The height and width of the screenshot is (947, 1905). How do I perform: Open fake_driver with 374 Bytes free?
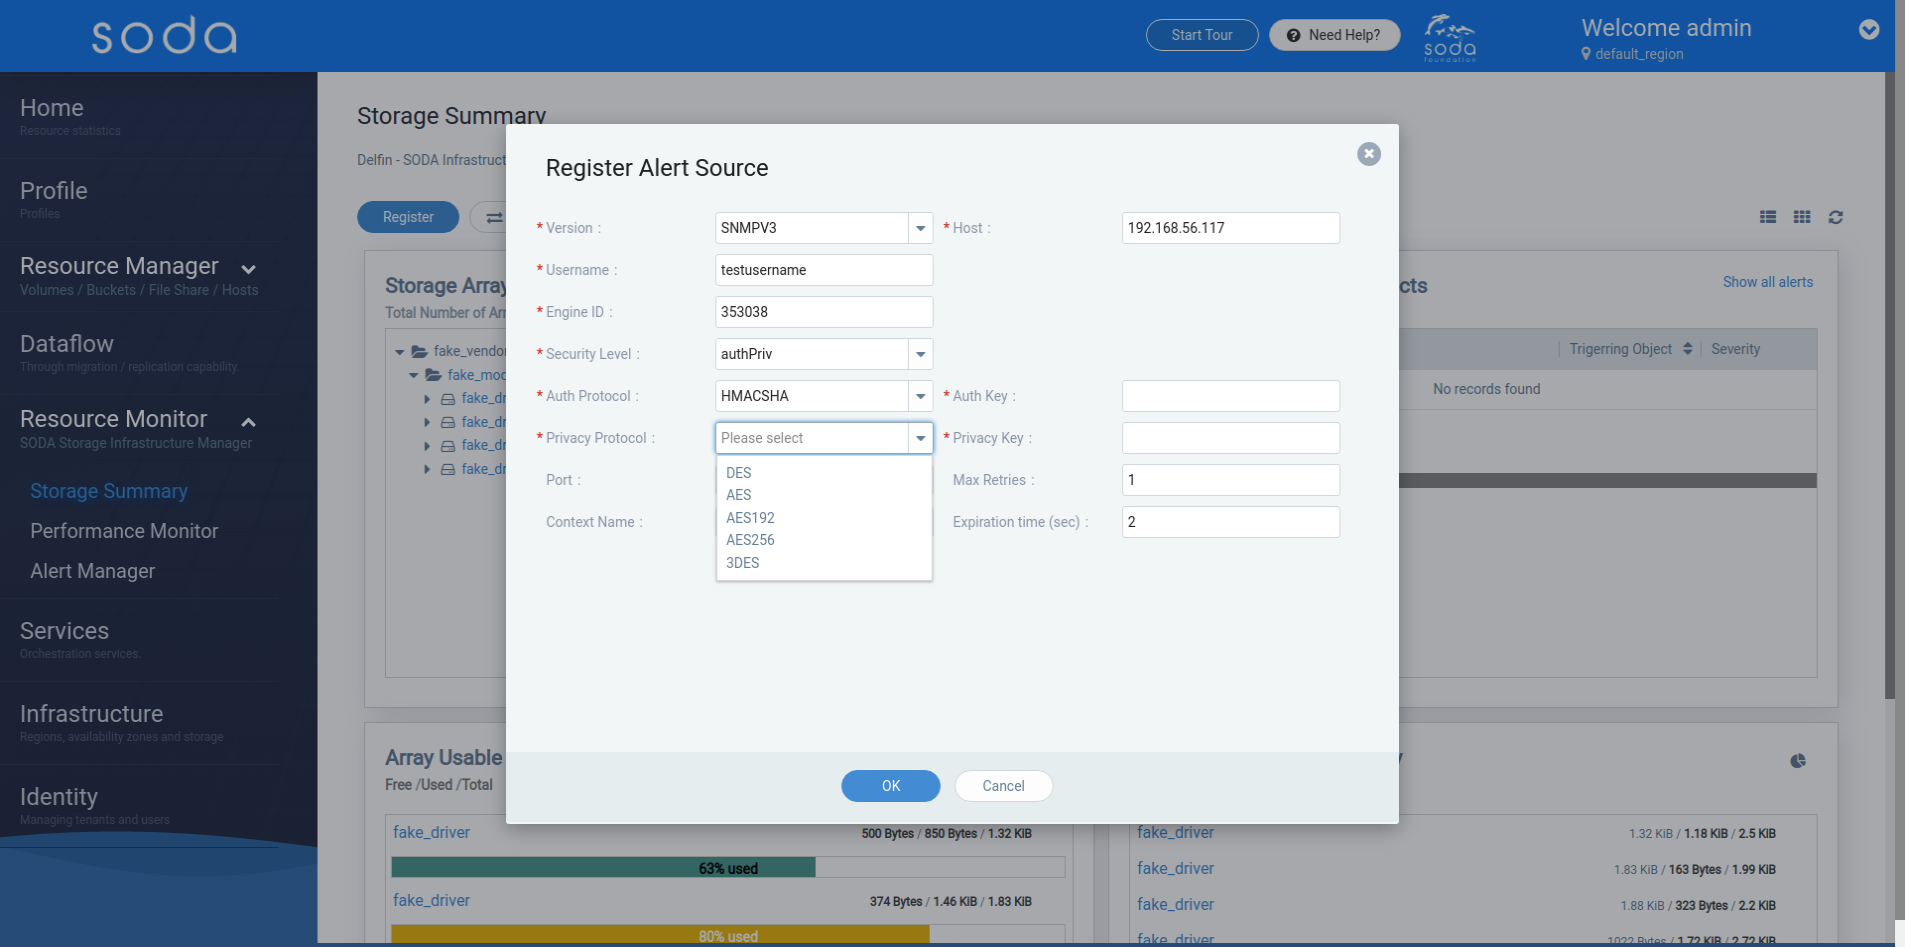pos(431,900)
